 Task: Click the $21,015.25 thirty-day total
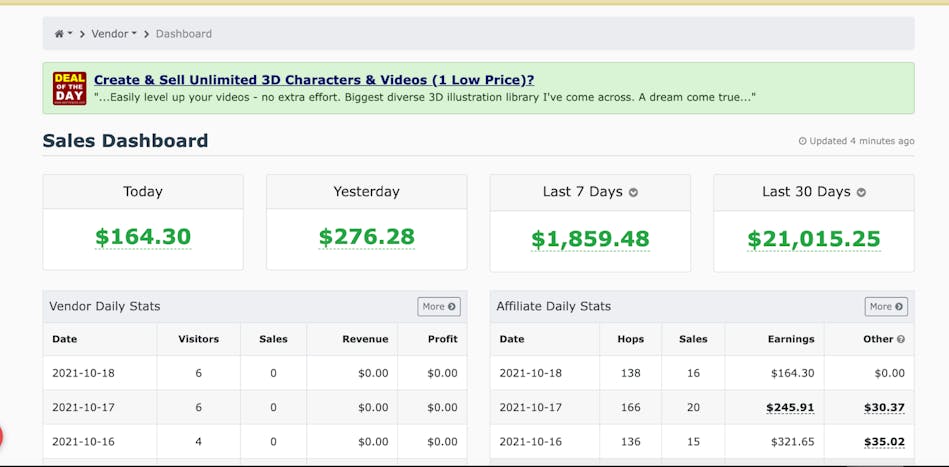[814, 239]
